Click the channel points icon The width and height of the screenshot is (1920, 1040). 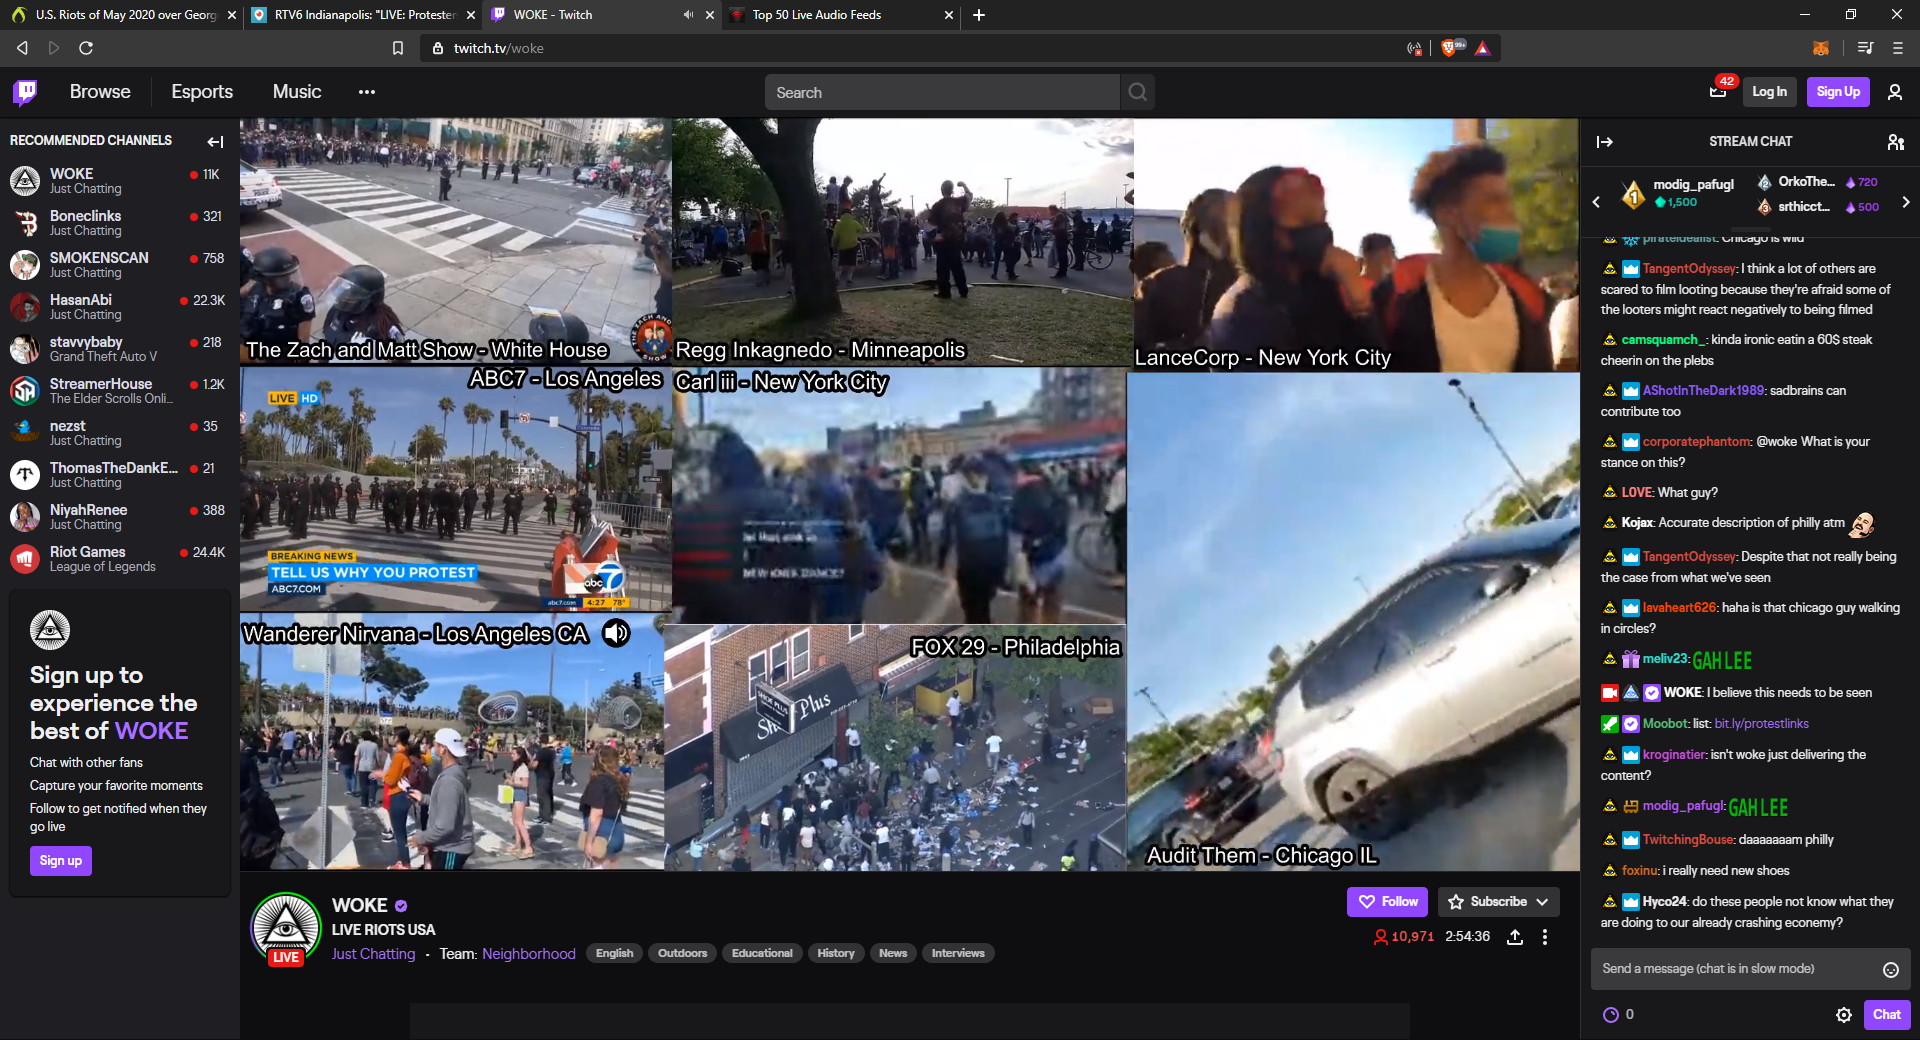click(1611, 1015)
